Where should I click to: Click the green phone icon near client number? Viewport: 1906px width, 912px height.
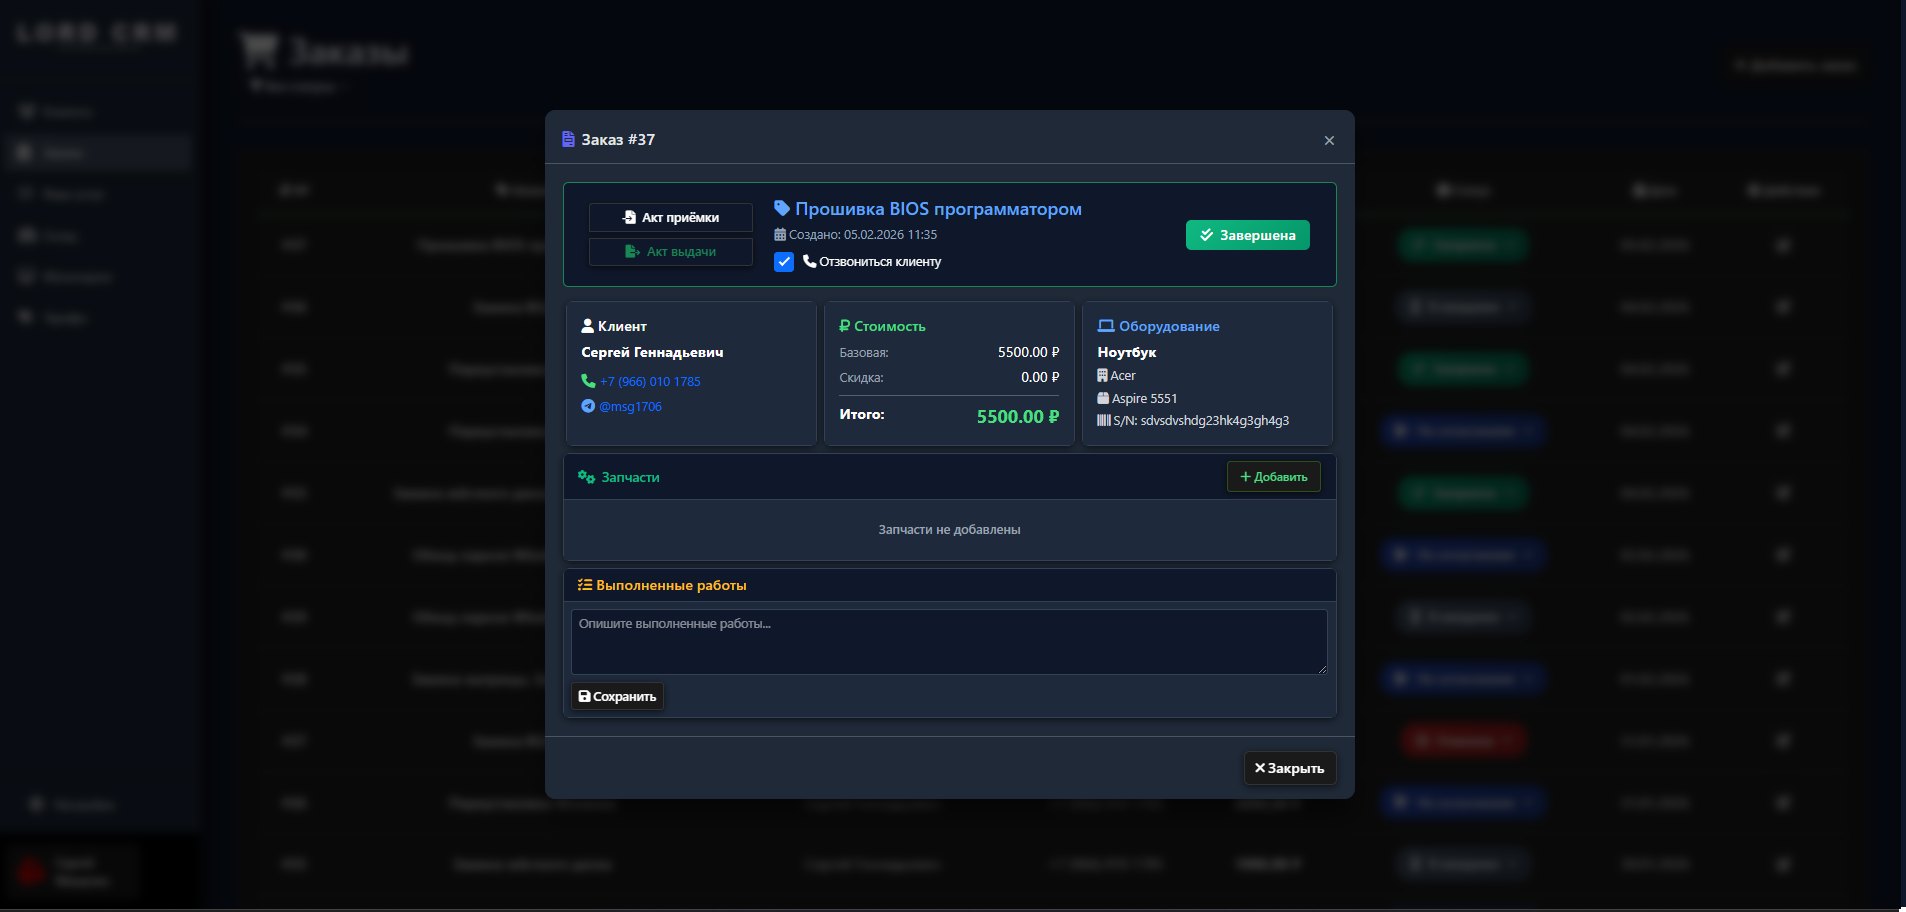coord(588,381)
